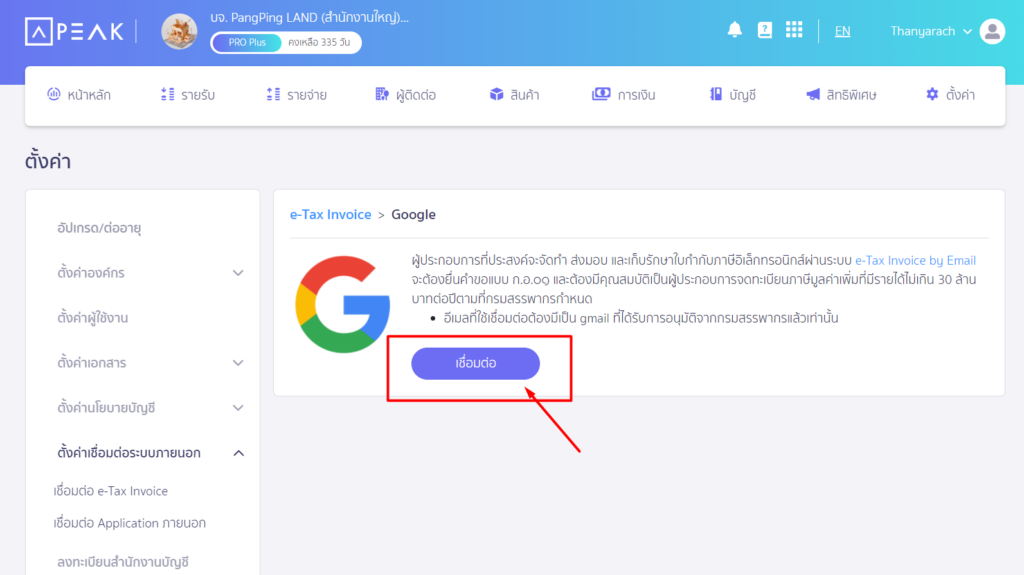
Task: Open the ผู้ติดต่อ menu
Action: click(406, 95)
